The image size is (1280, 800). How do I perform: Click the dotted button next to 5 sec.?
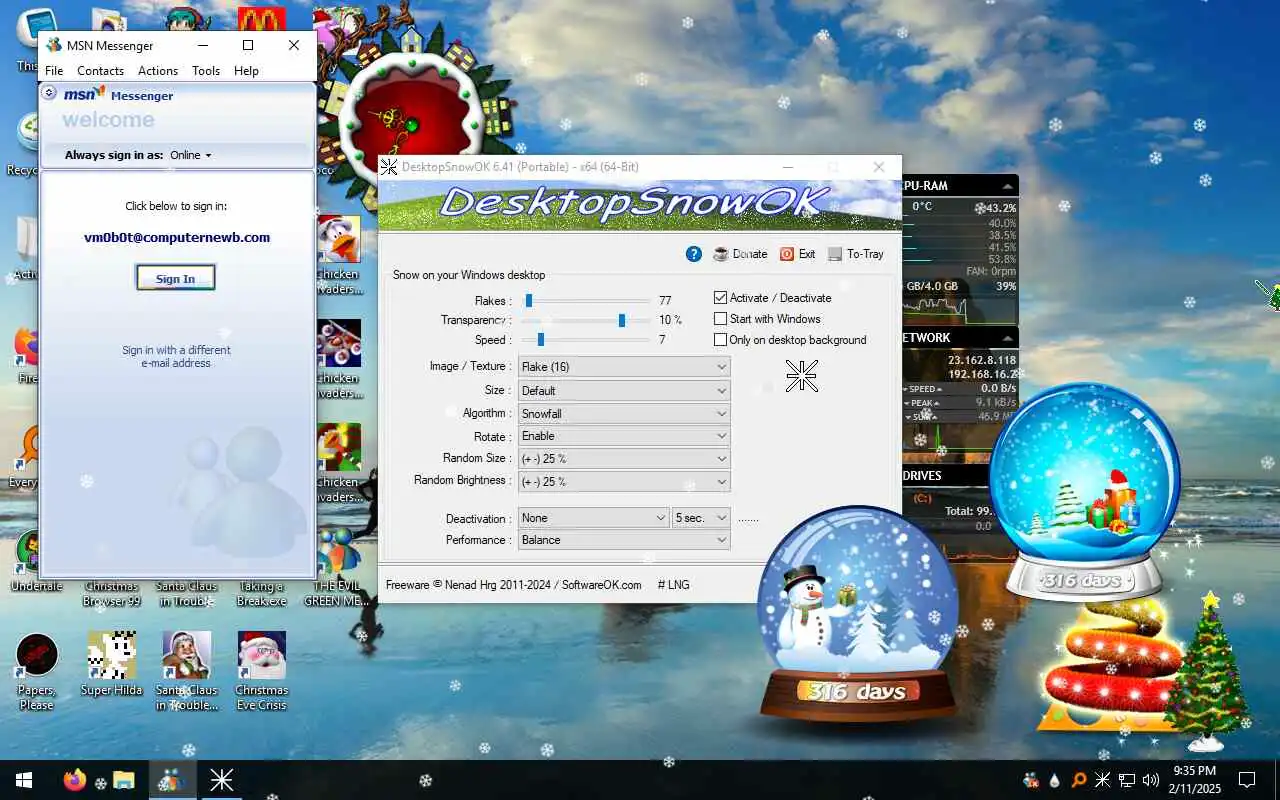[748, 518]
